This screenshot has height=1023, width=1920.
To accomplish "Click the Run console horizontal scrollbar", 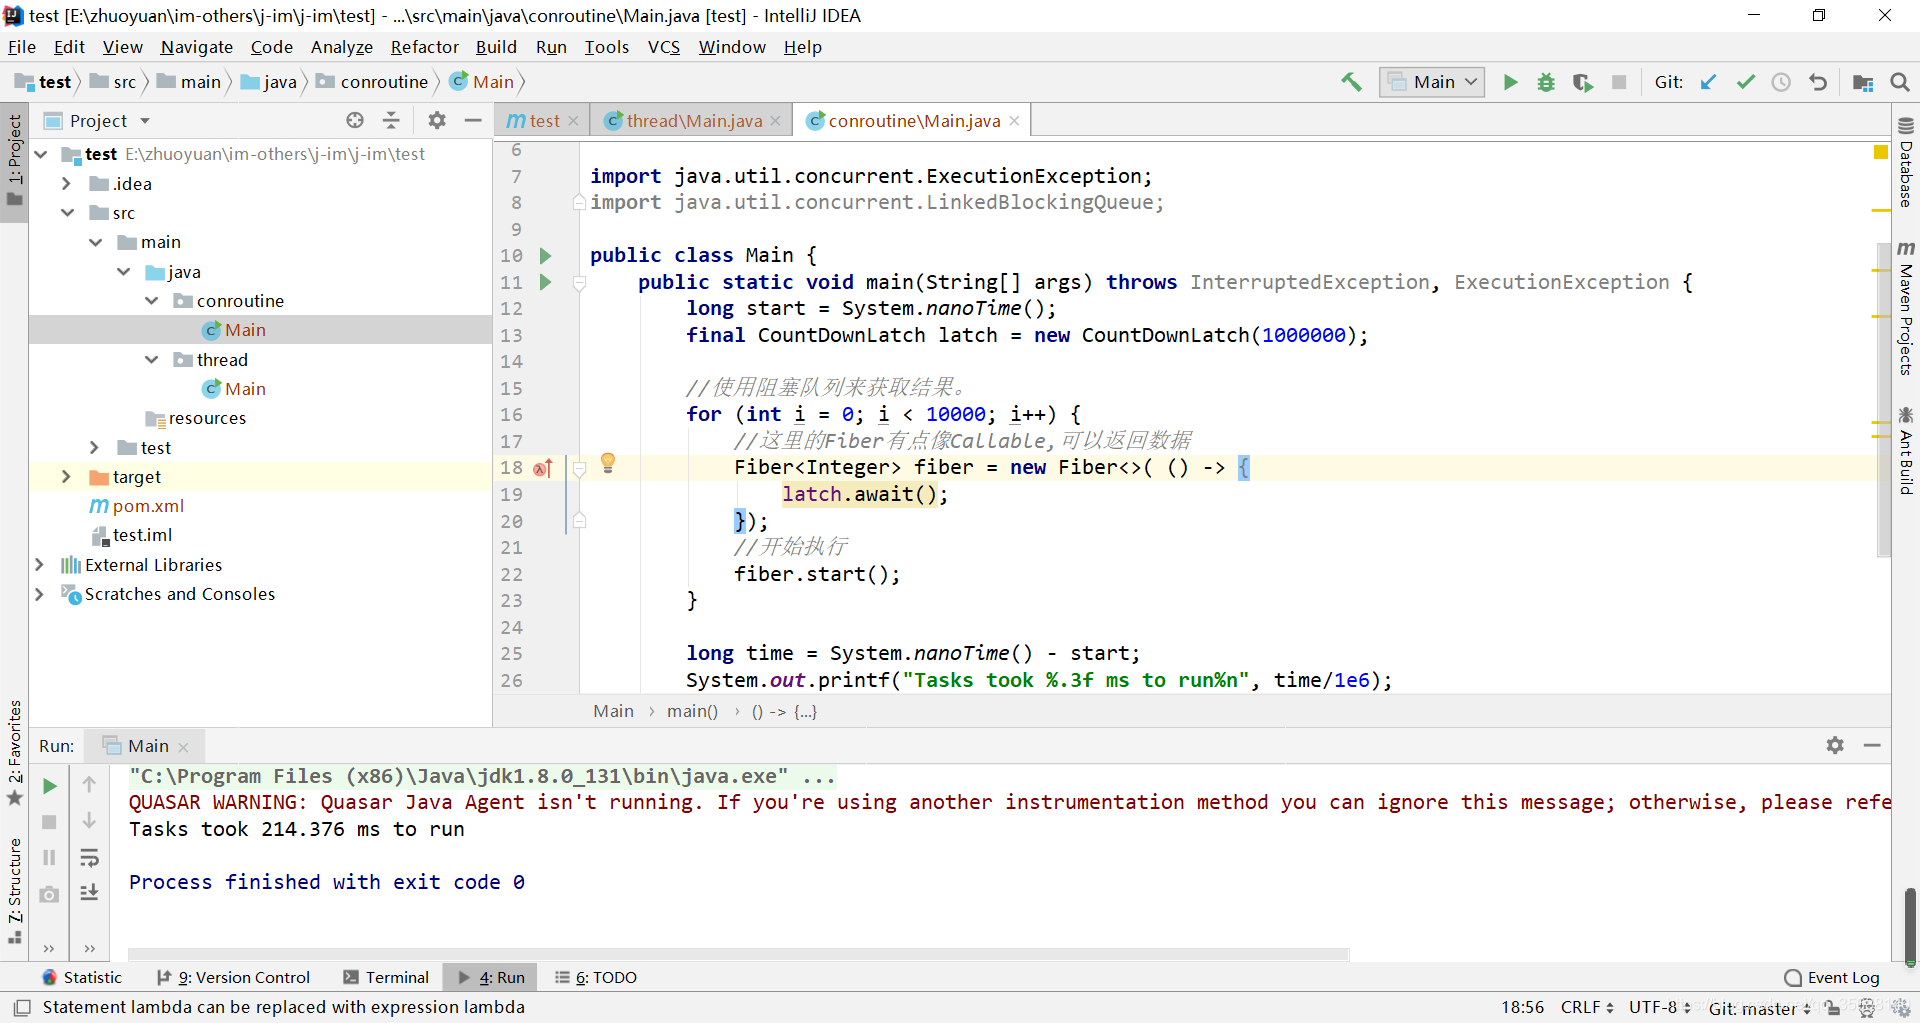I will pos(739,954).
